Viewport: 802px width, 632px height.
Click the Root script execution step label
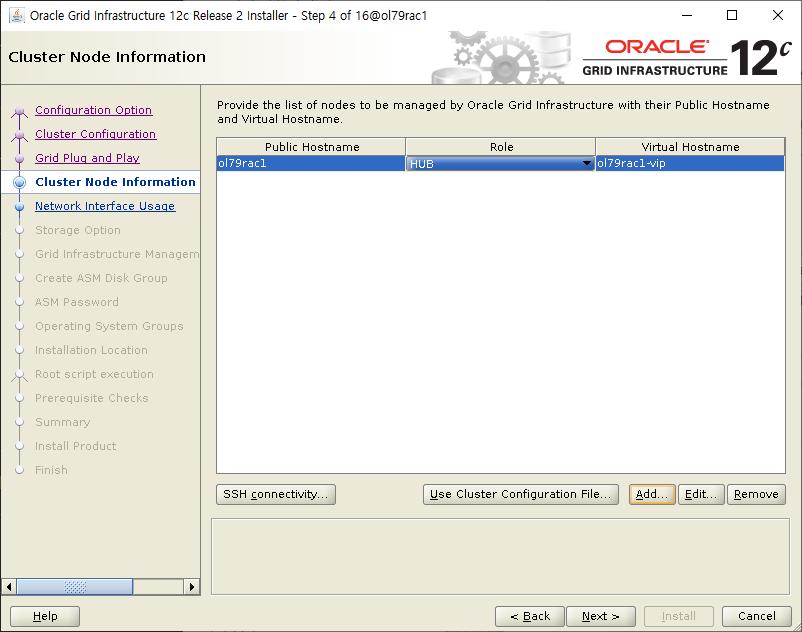[x=94, y=374]
